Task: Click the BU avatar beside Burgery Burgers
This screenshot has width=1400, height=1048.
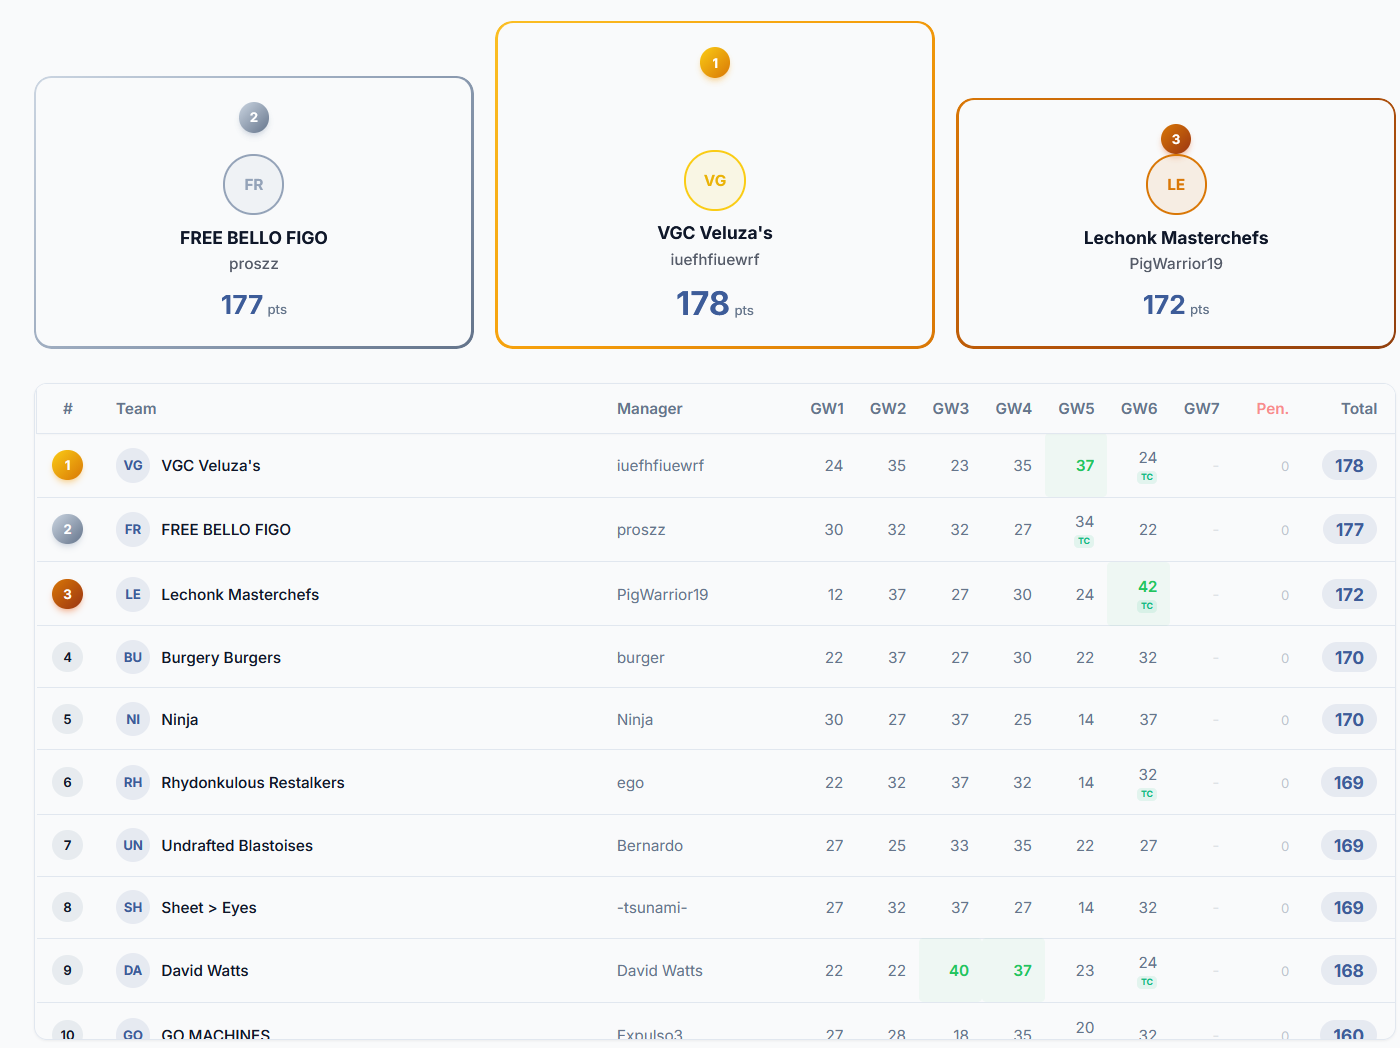Action: coord(133,658)
